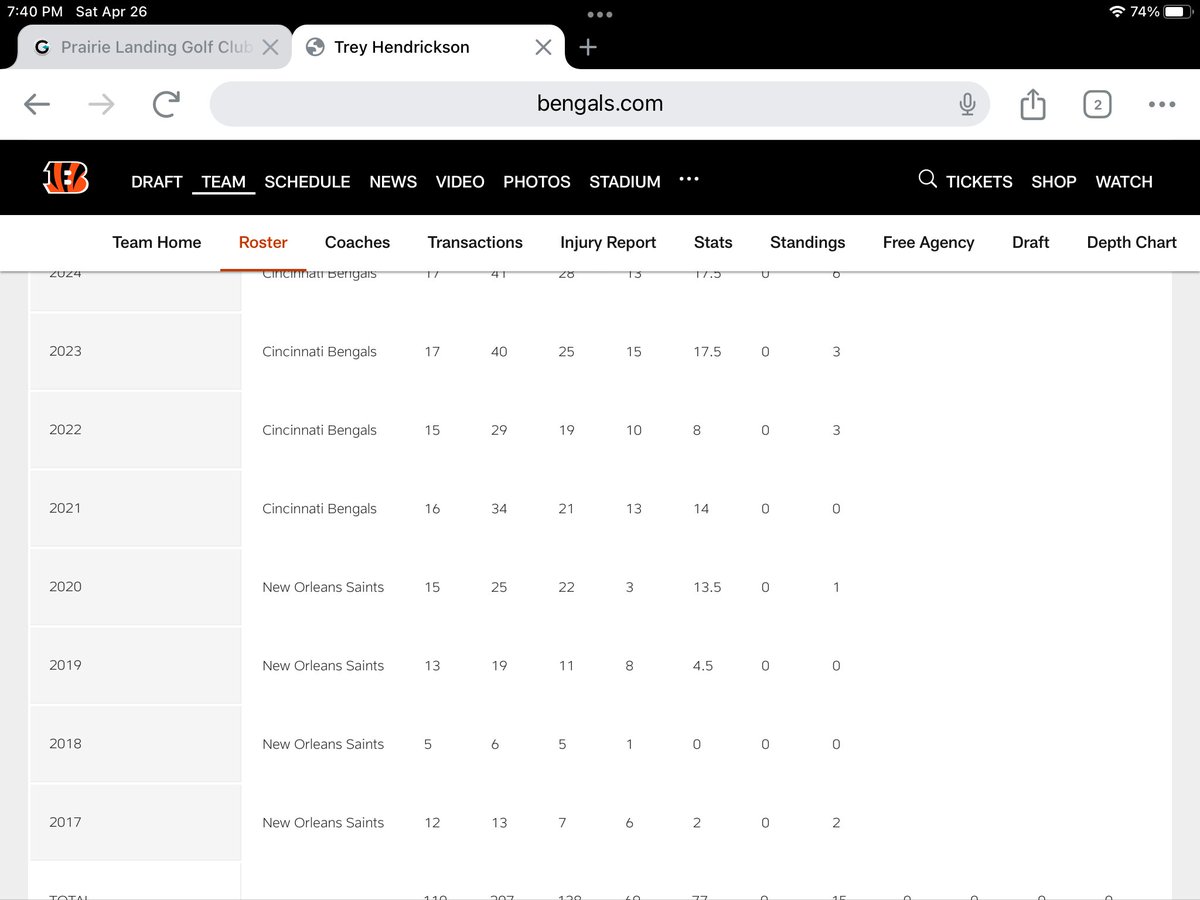The width and height of the screenshot is (1200, 900).
Task: Open the Stats subnav tab
Action: click(713, 242)
